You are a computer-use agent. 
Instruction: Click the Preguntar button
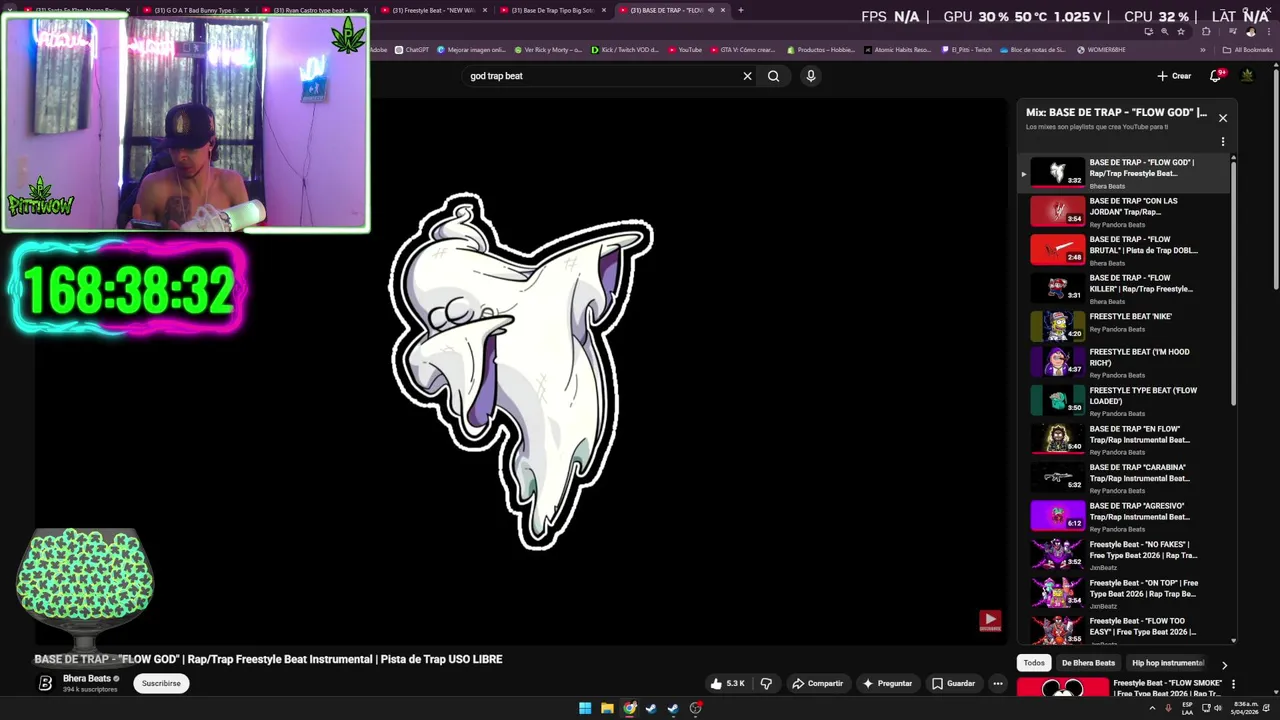pos(887,684)
